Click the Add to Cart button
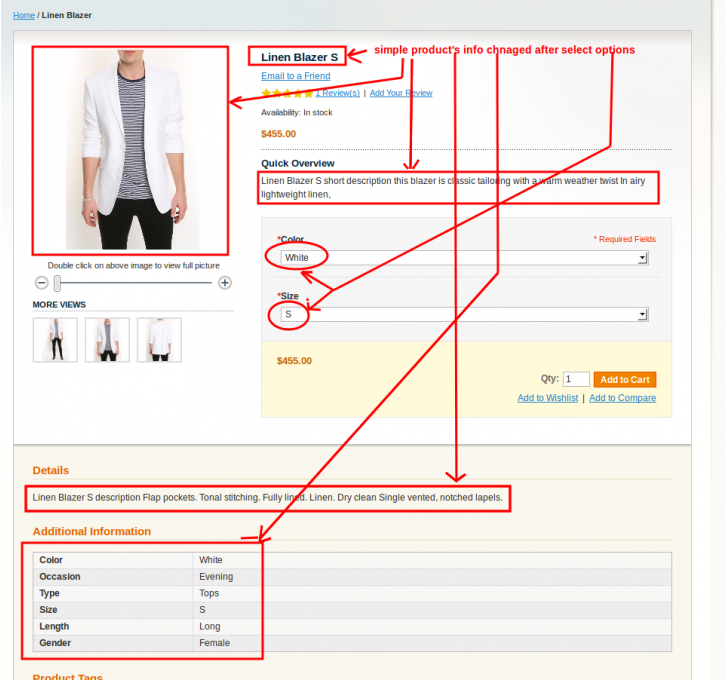Image resolution: width=725 pixels, height=680 pixels. coord(625,380)
